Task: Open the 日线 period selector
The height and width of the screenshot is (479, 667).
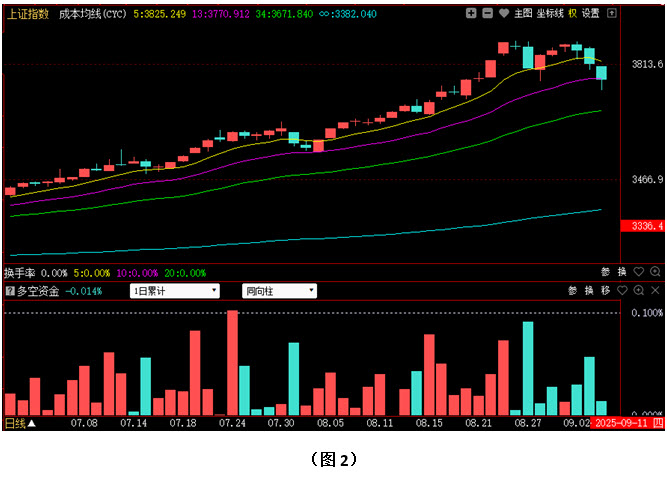Action: click(20, 423)
